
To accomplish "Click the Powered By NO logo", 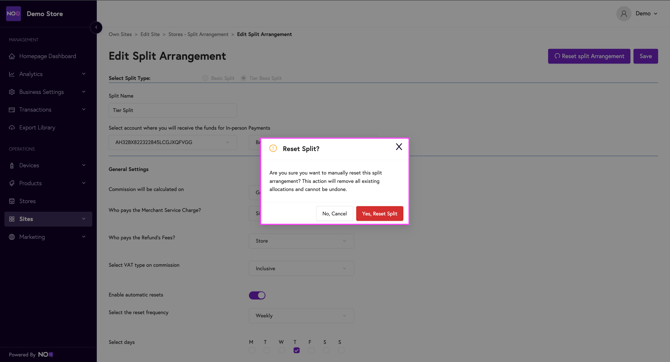I will coord(45,354).
